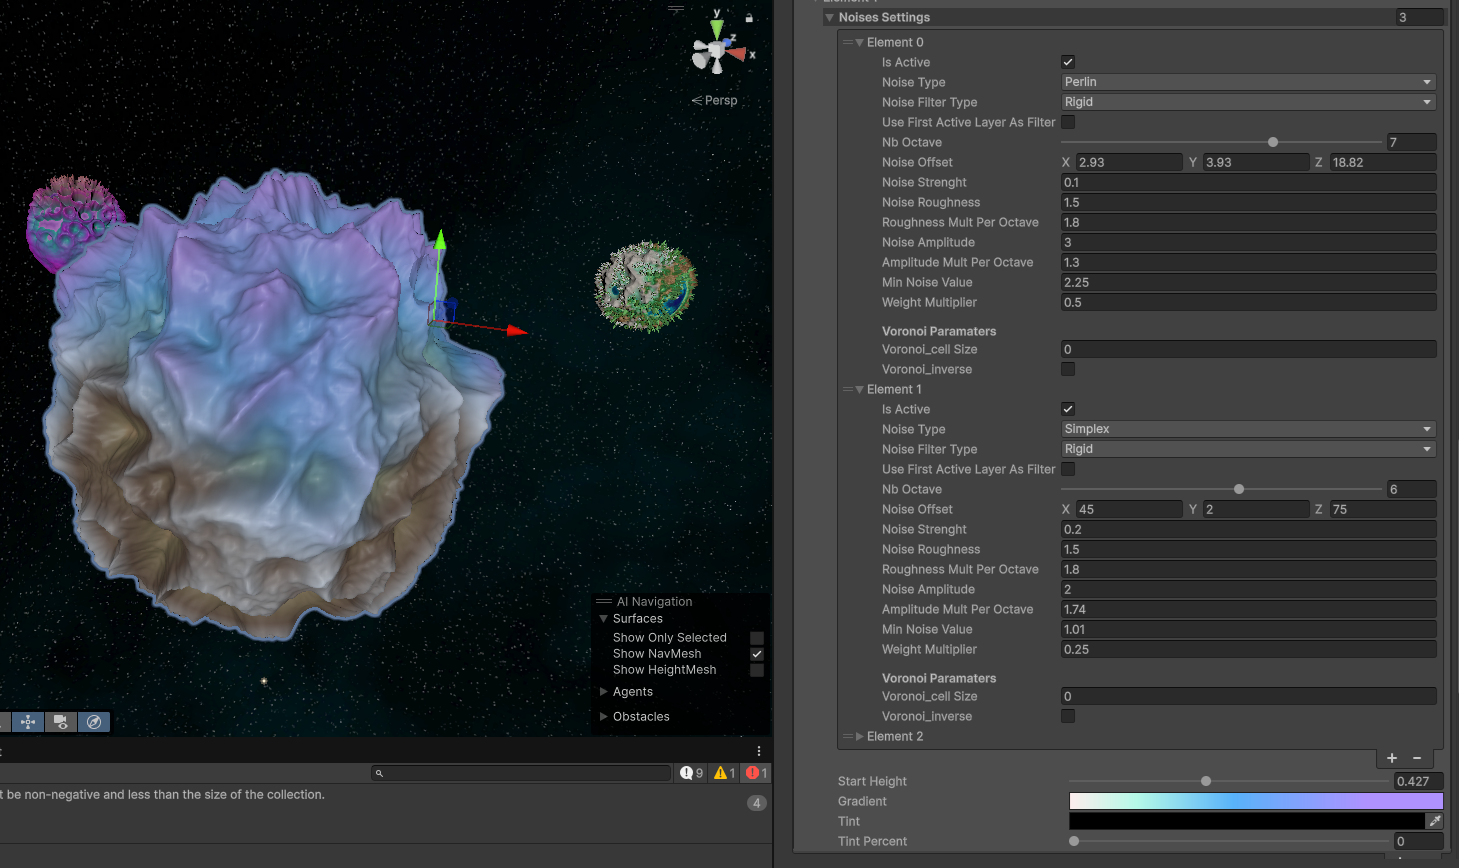Click the green Y axis cone on gizmo
The image size is (1459, 868).
717,29
